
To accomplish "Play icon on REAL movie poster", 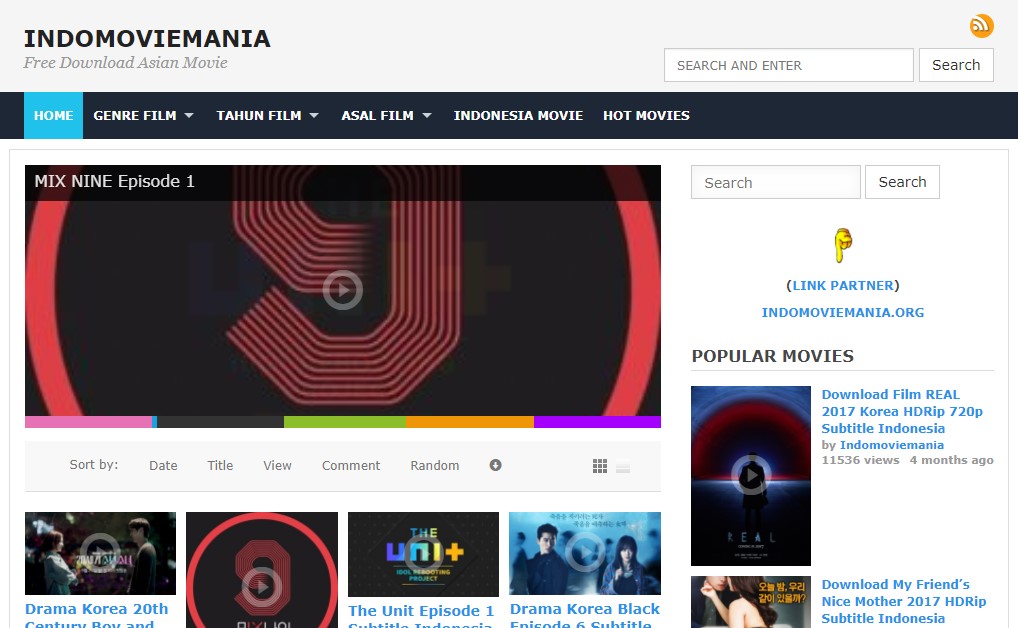I will coord(751,475).
